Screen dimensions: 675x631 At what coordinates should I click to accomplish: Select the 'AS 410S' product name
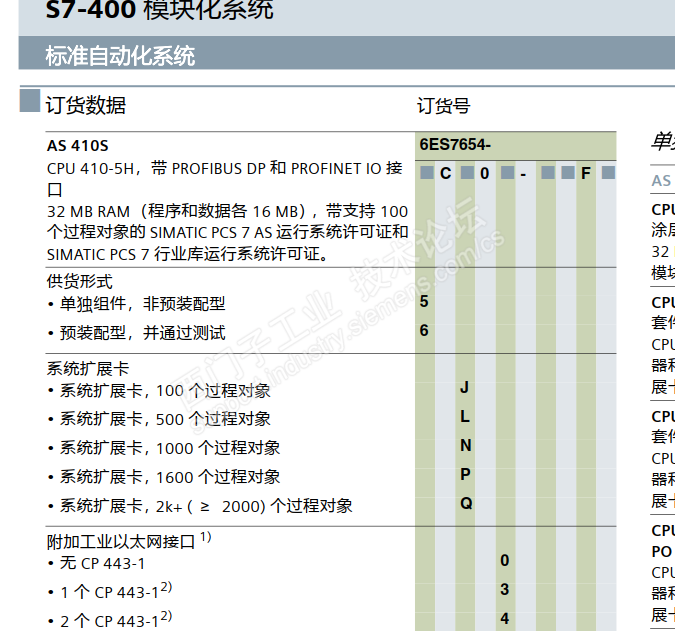point(77,146)
